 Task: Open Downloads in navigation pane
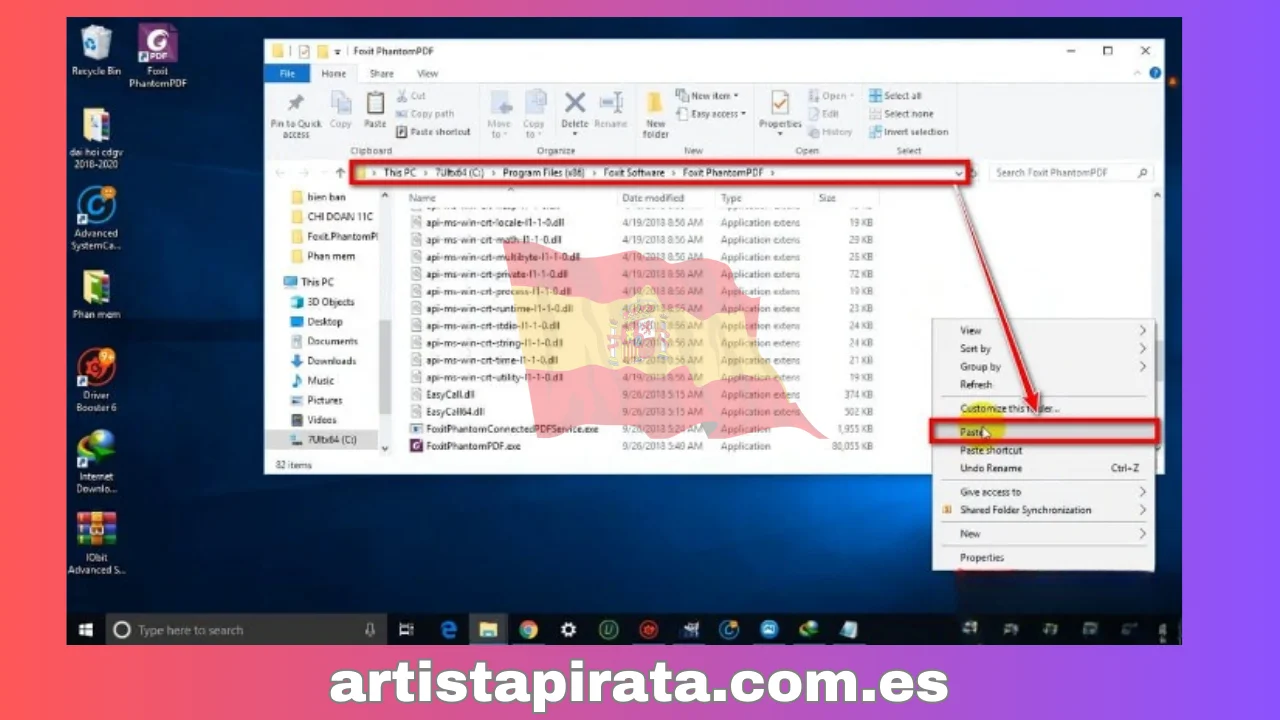(x=323, y=361)
